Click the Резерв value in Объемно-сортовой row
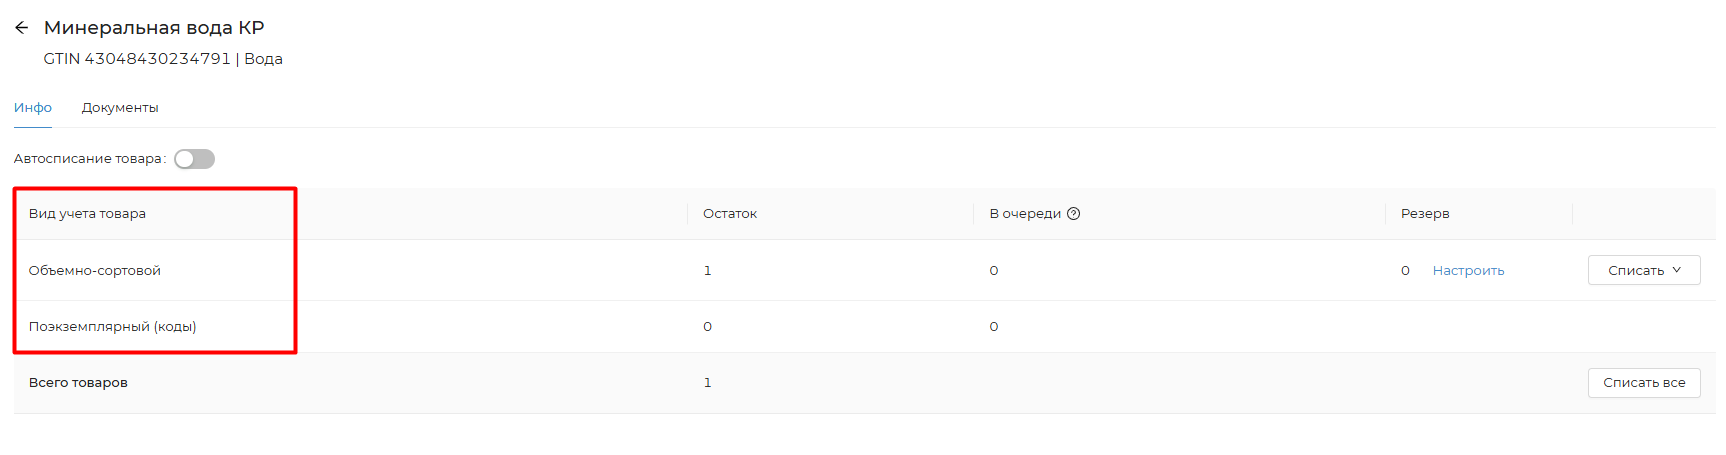The width and height of the screenshot is (1726, 455). [x=1405, y=271]
